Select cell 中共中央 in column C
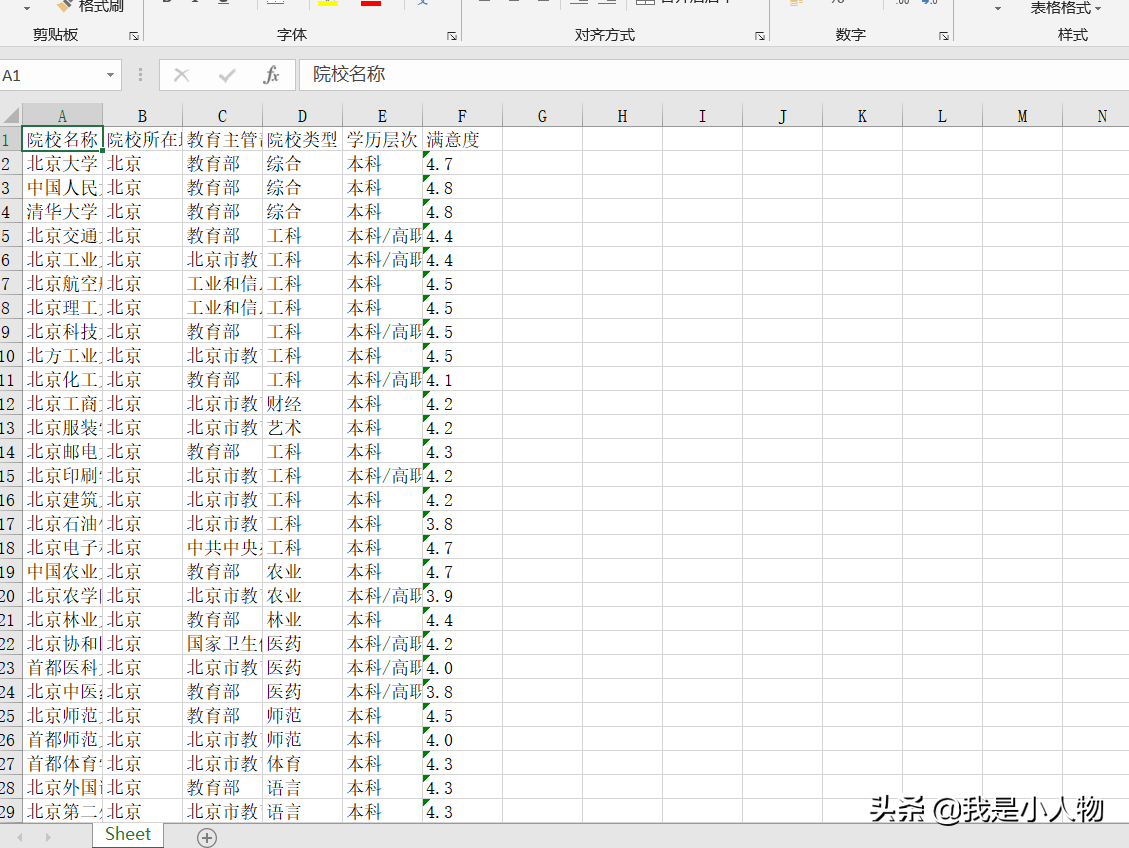 pyautogui.click(x=222, y=548)
